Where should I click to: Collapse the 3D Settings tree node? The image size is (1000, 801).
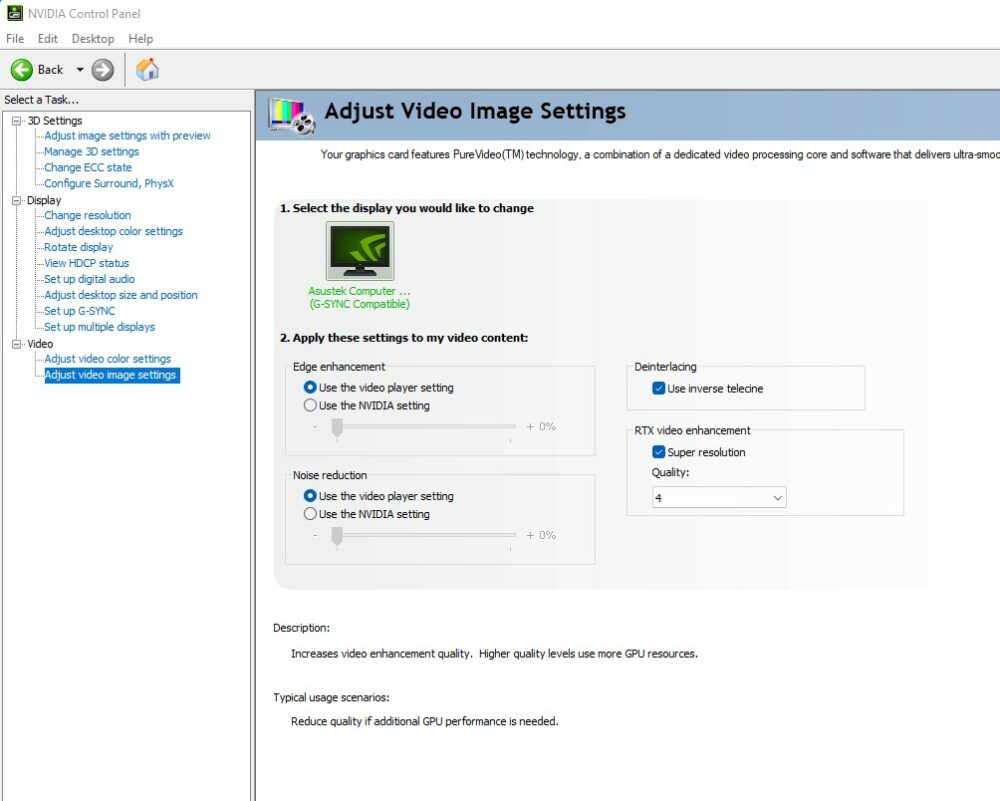click(x=16, y=121)
